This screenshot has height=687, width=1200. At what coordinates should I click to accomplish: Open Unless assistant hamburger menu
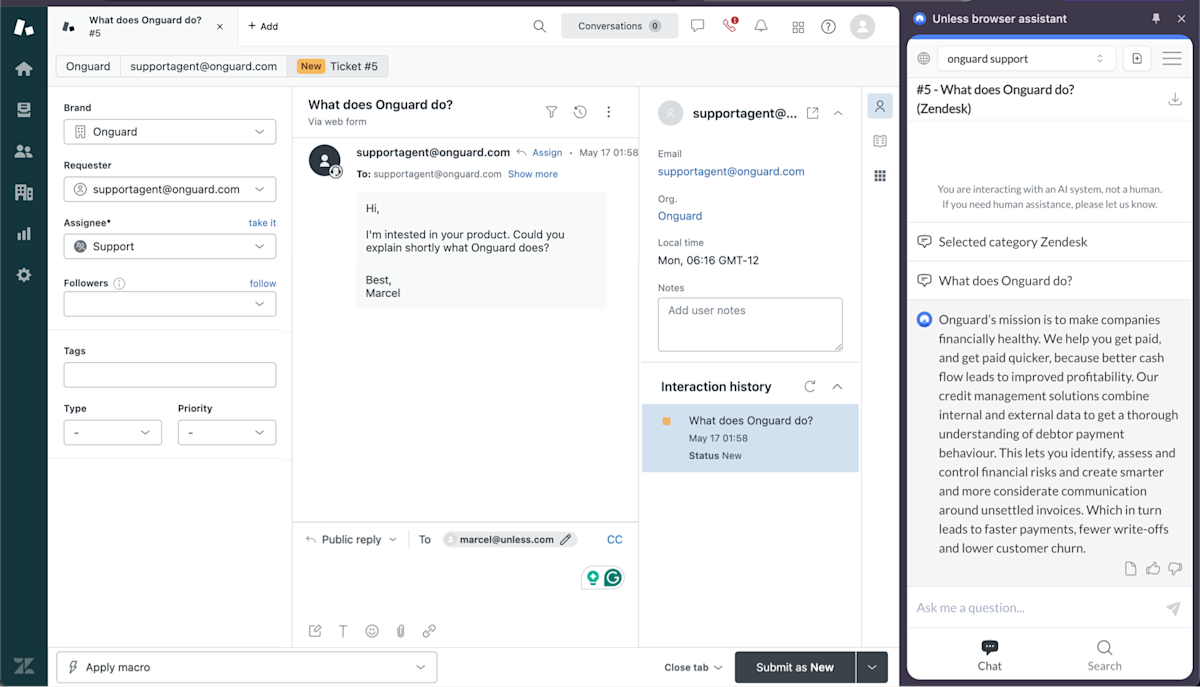pyautogui.click(x=1172, y=59)
